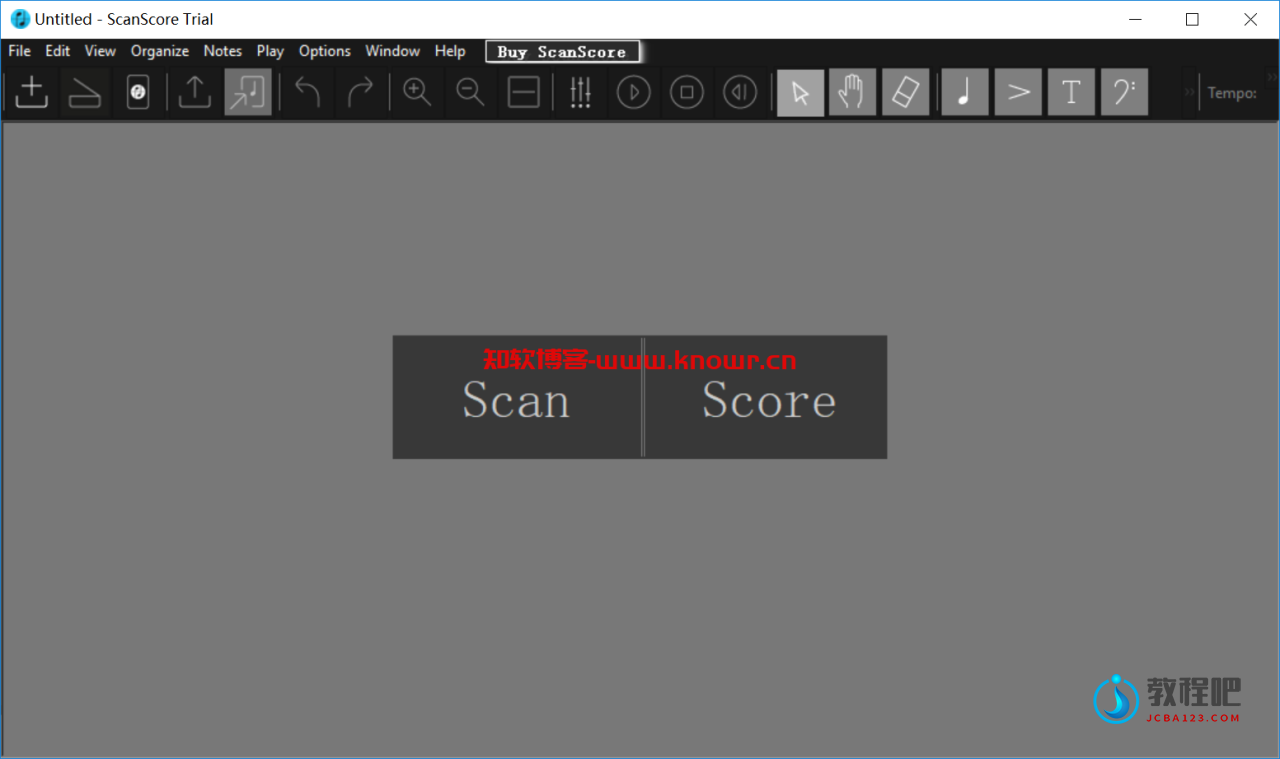The image size is (1280, 759).
Task: Open the Options menu
Action: click(x=325, y=51)
